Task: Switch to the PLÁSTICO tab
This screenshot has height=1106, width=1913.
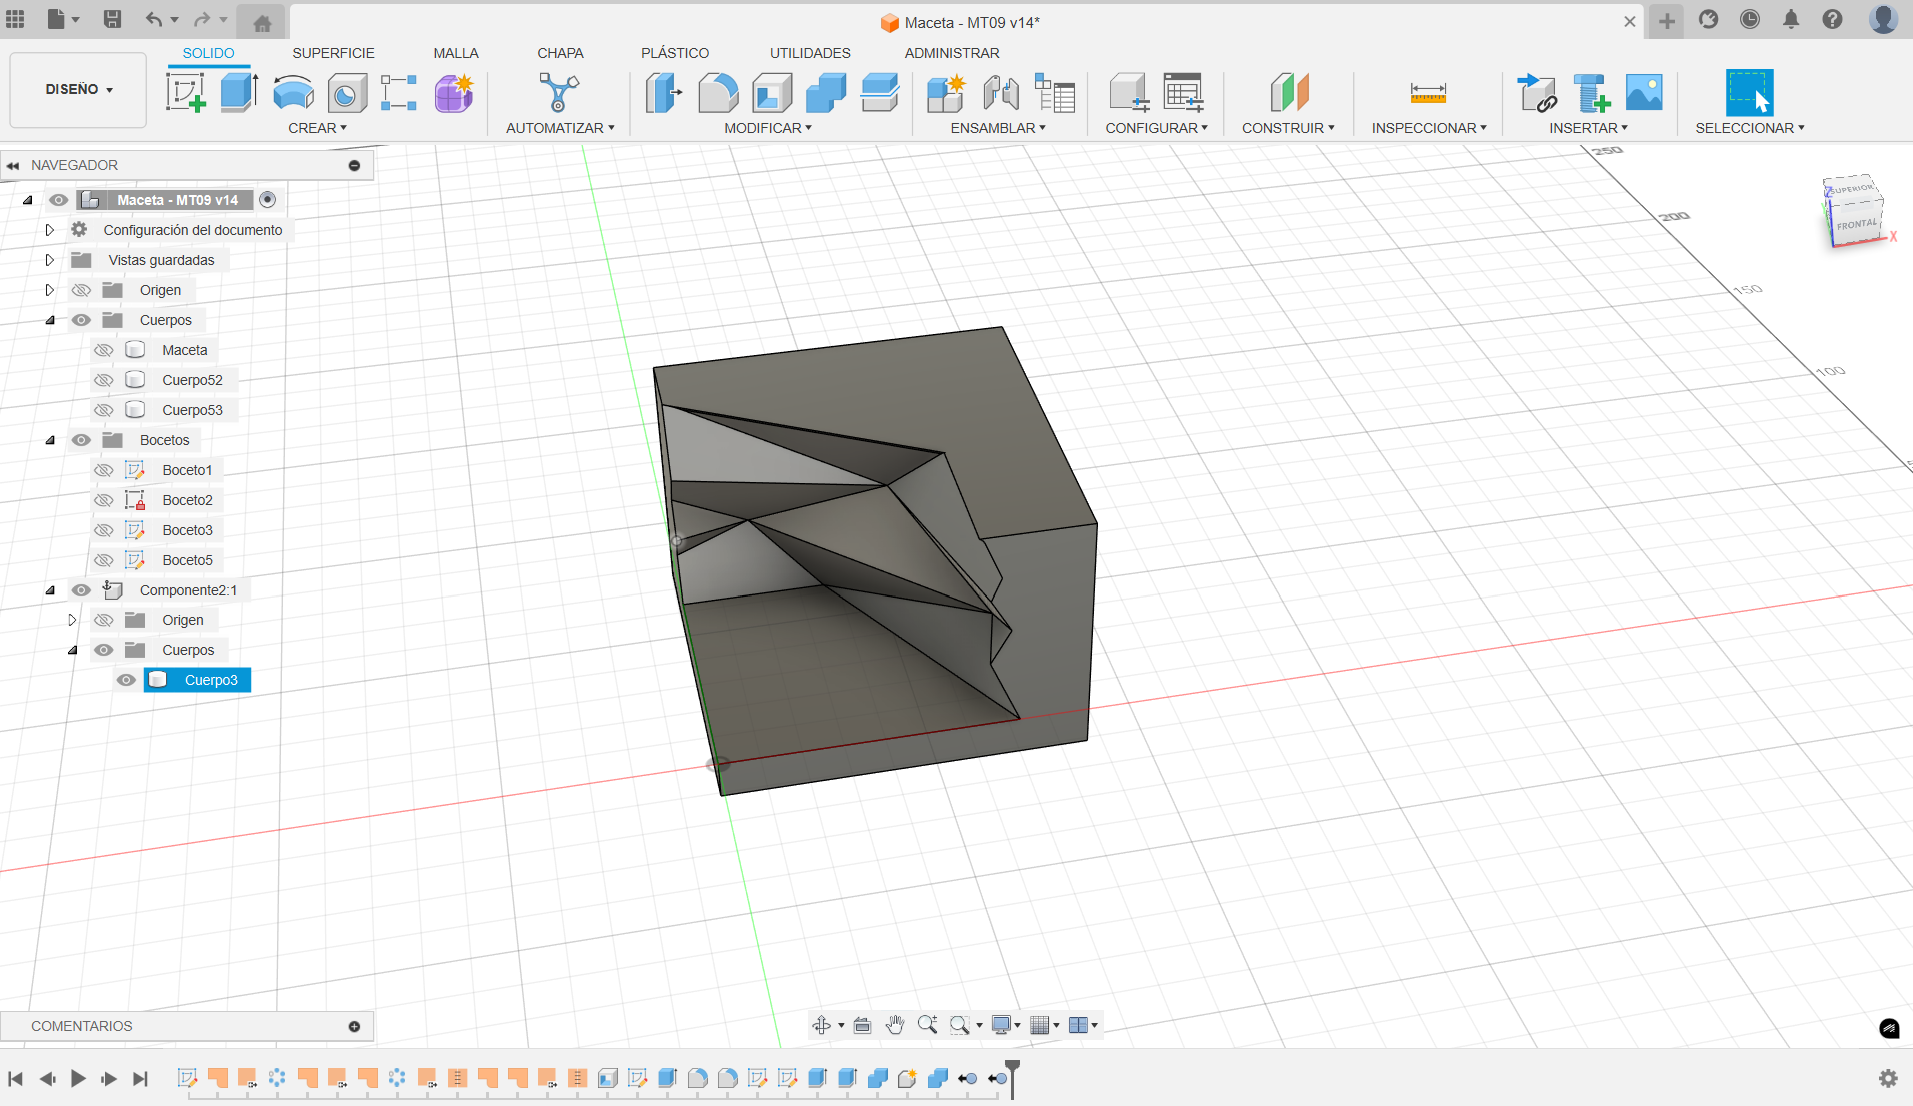Action: [x=675, y=53]
